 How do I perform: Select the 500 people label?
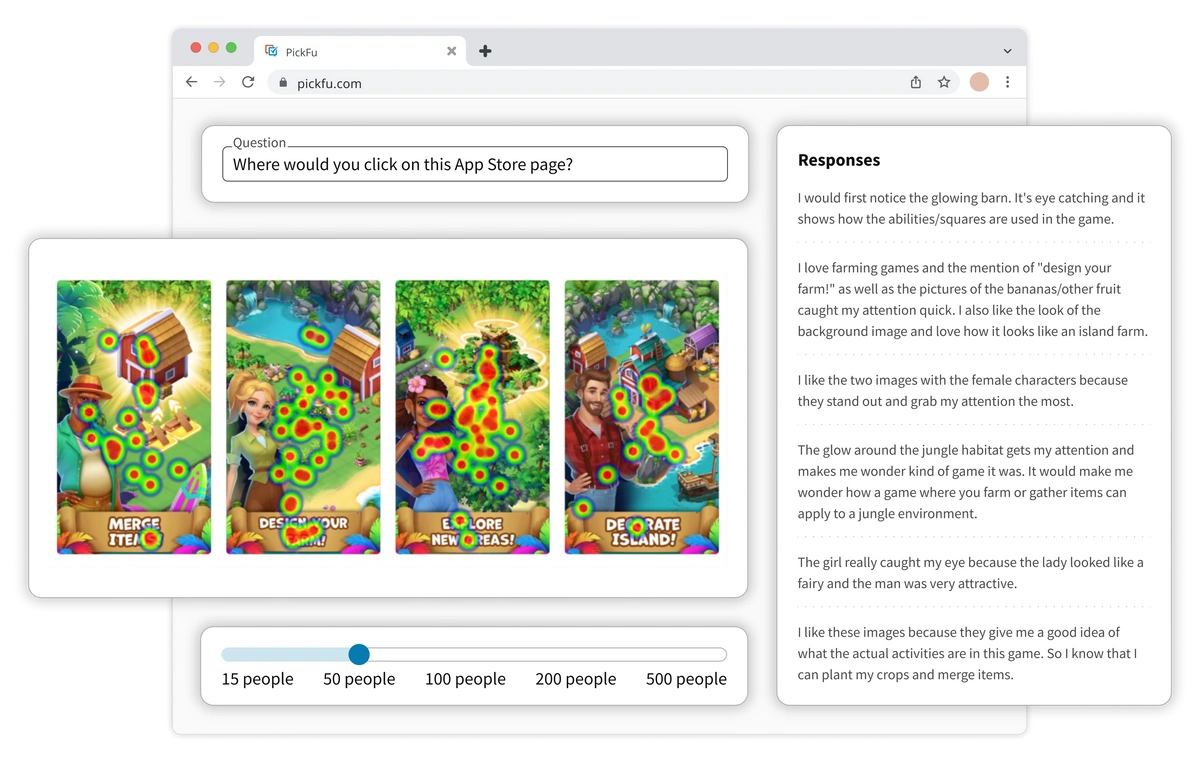click(x=686, y=678)
